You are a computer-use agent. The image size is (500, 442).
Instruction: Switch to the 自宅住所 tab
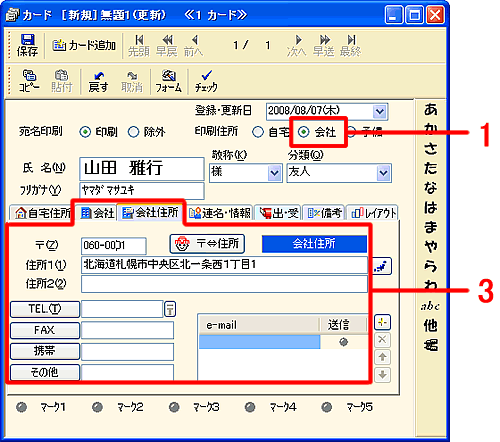pyautogui.click(x=42, y=213)
